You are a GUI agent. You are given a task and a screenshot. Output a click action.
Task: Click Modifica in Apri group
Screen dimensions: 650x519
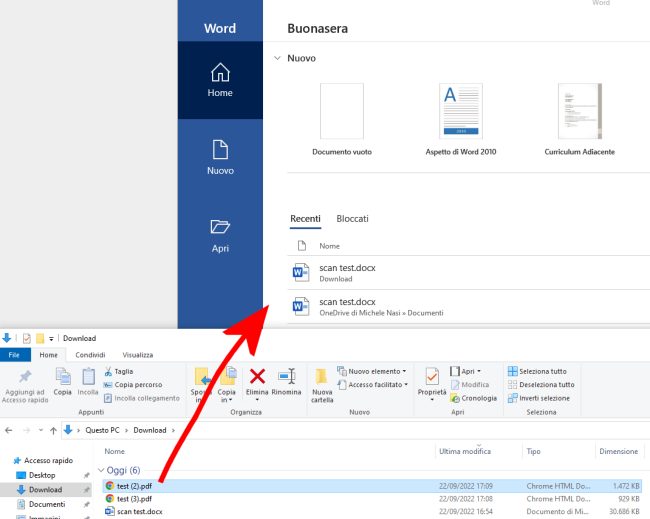470,385
